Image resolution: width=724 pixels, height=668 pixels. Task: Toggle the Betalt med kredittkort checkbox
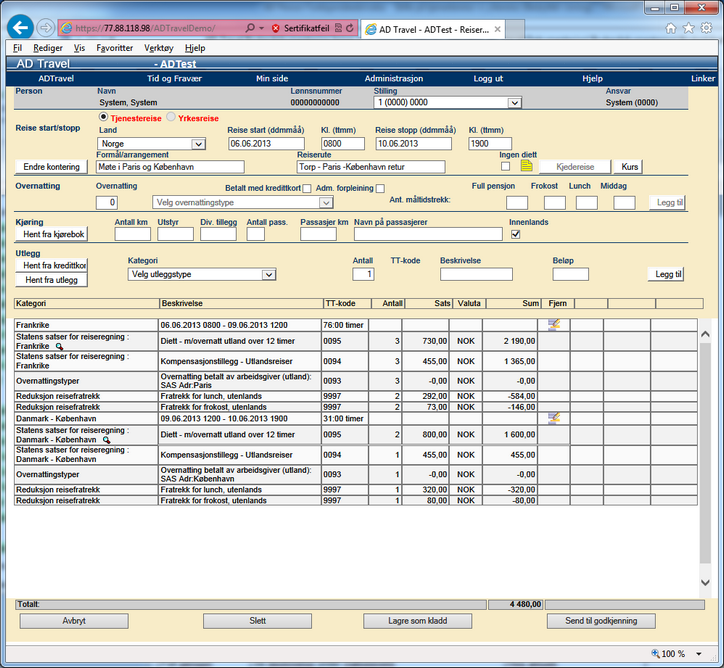click(307, 189)
